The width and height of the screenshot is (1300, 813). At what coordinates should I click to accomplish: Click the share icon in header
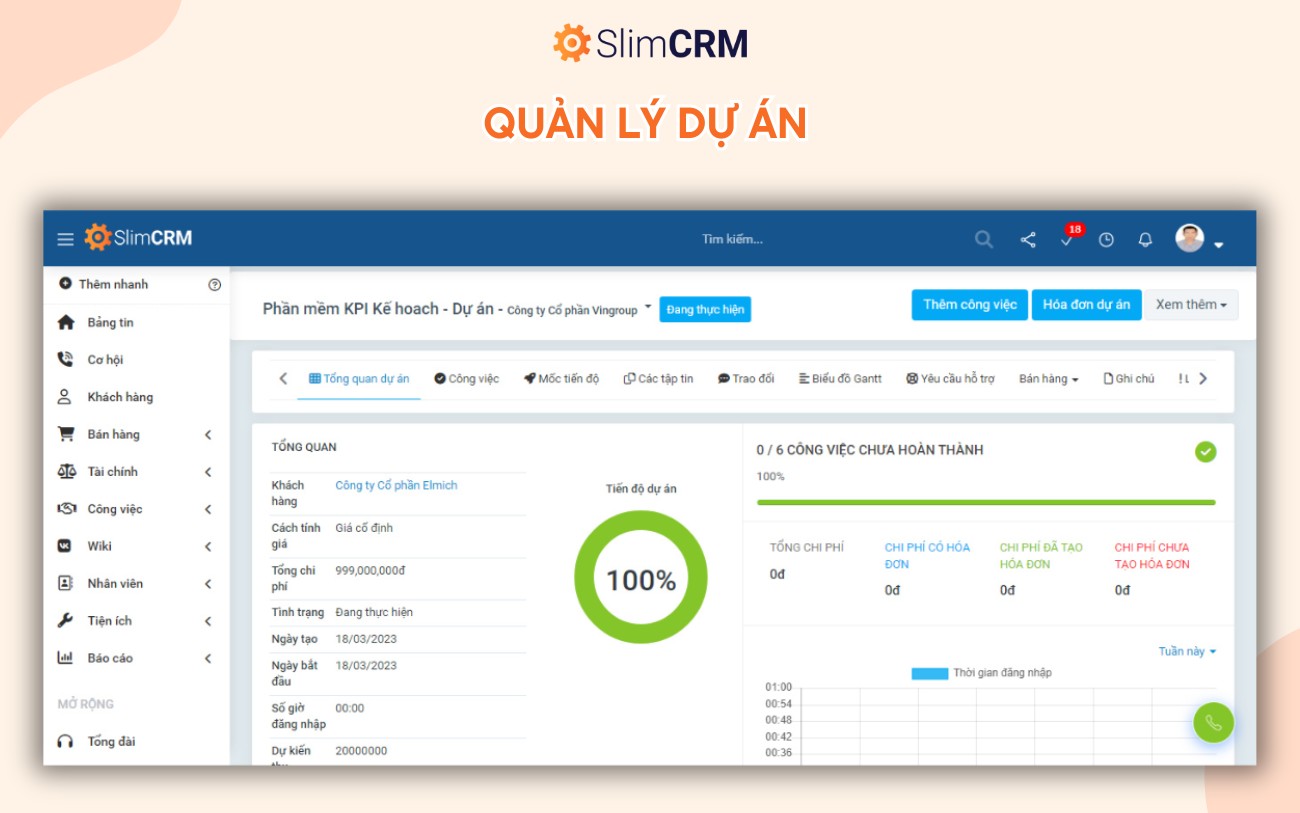(x=1028, y=239)
